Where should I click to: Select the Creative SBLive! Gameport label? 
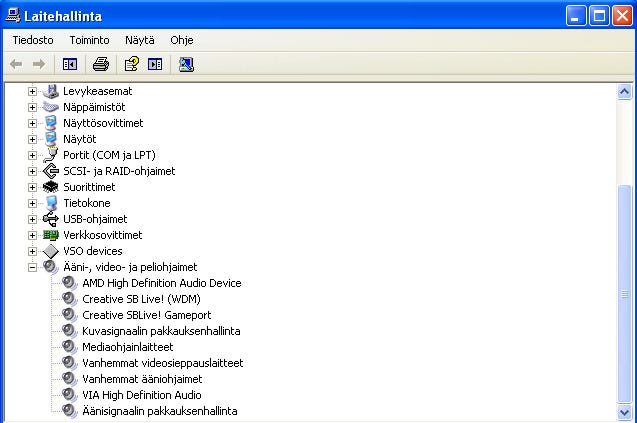click(147, 315)
